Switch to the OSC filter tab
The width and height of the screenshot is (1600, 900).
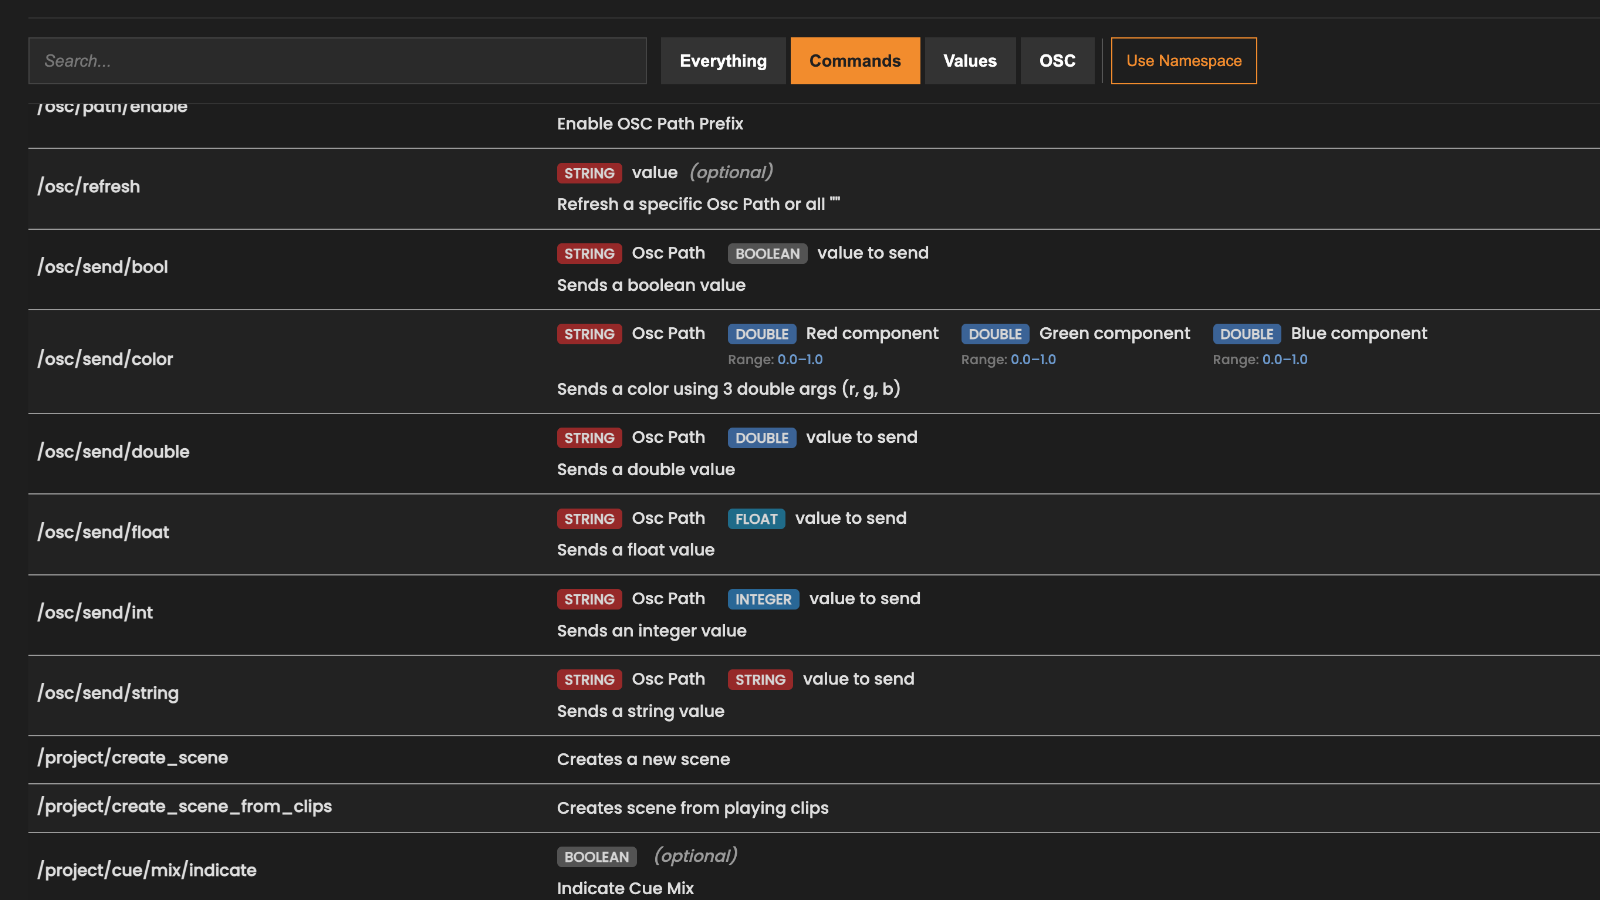[1057, 61]
